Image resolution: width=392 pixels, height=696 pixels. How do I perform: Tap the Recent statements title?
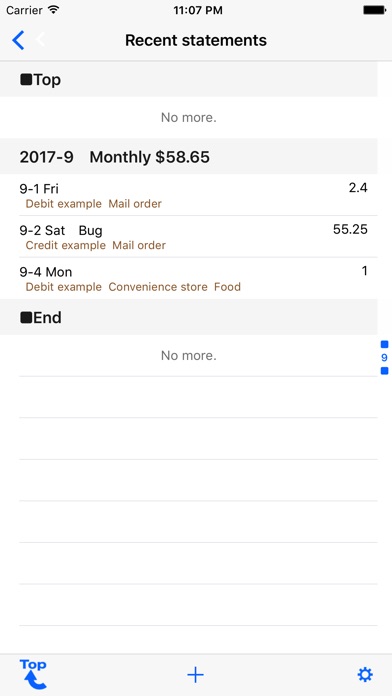tap(196, 40)
